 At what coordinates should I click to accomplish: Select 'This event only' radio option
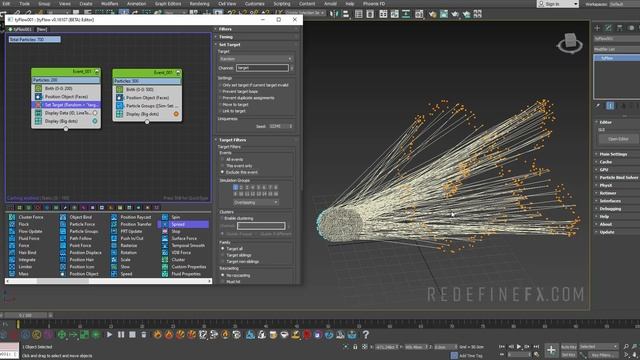pyautogui.click(x=223, y=166)
